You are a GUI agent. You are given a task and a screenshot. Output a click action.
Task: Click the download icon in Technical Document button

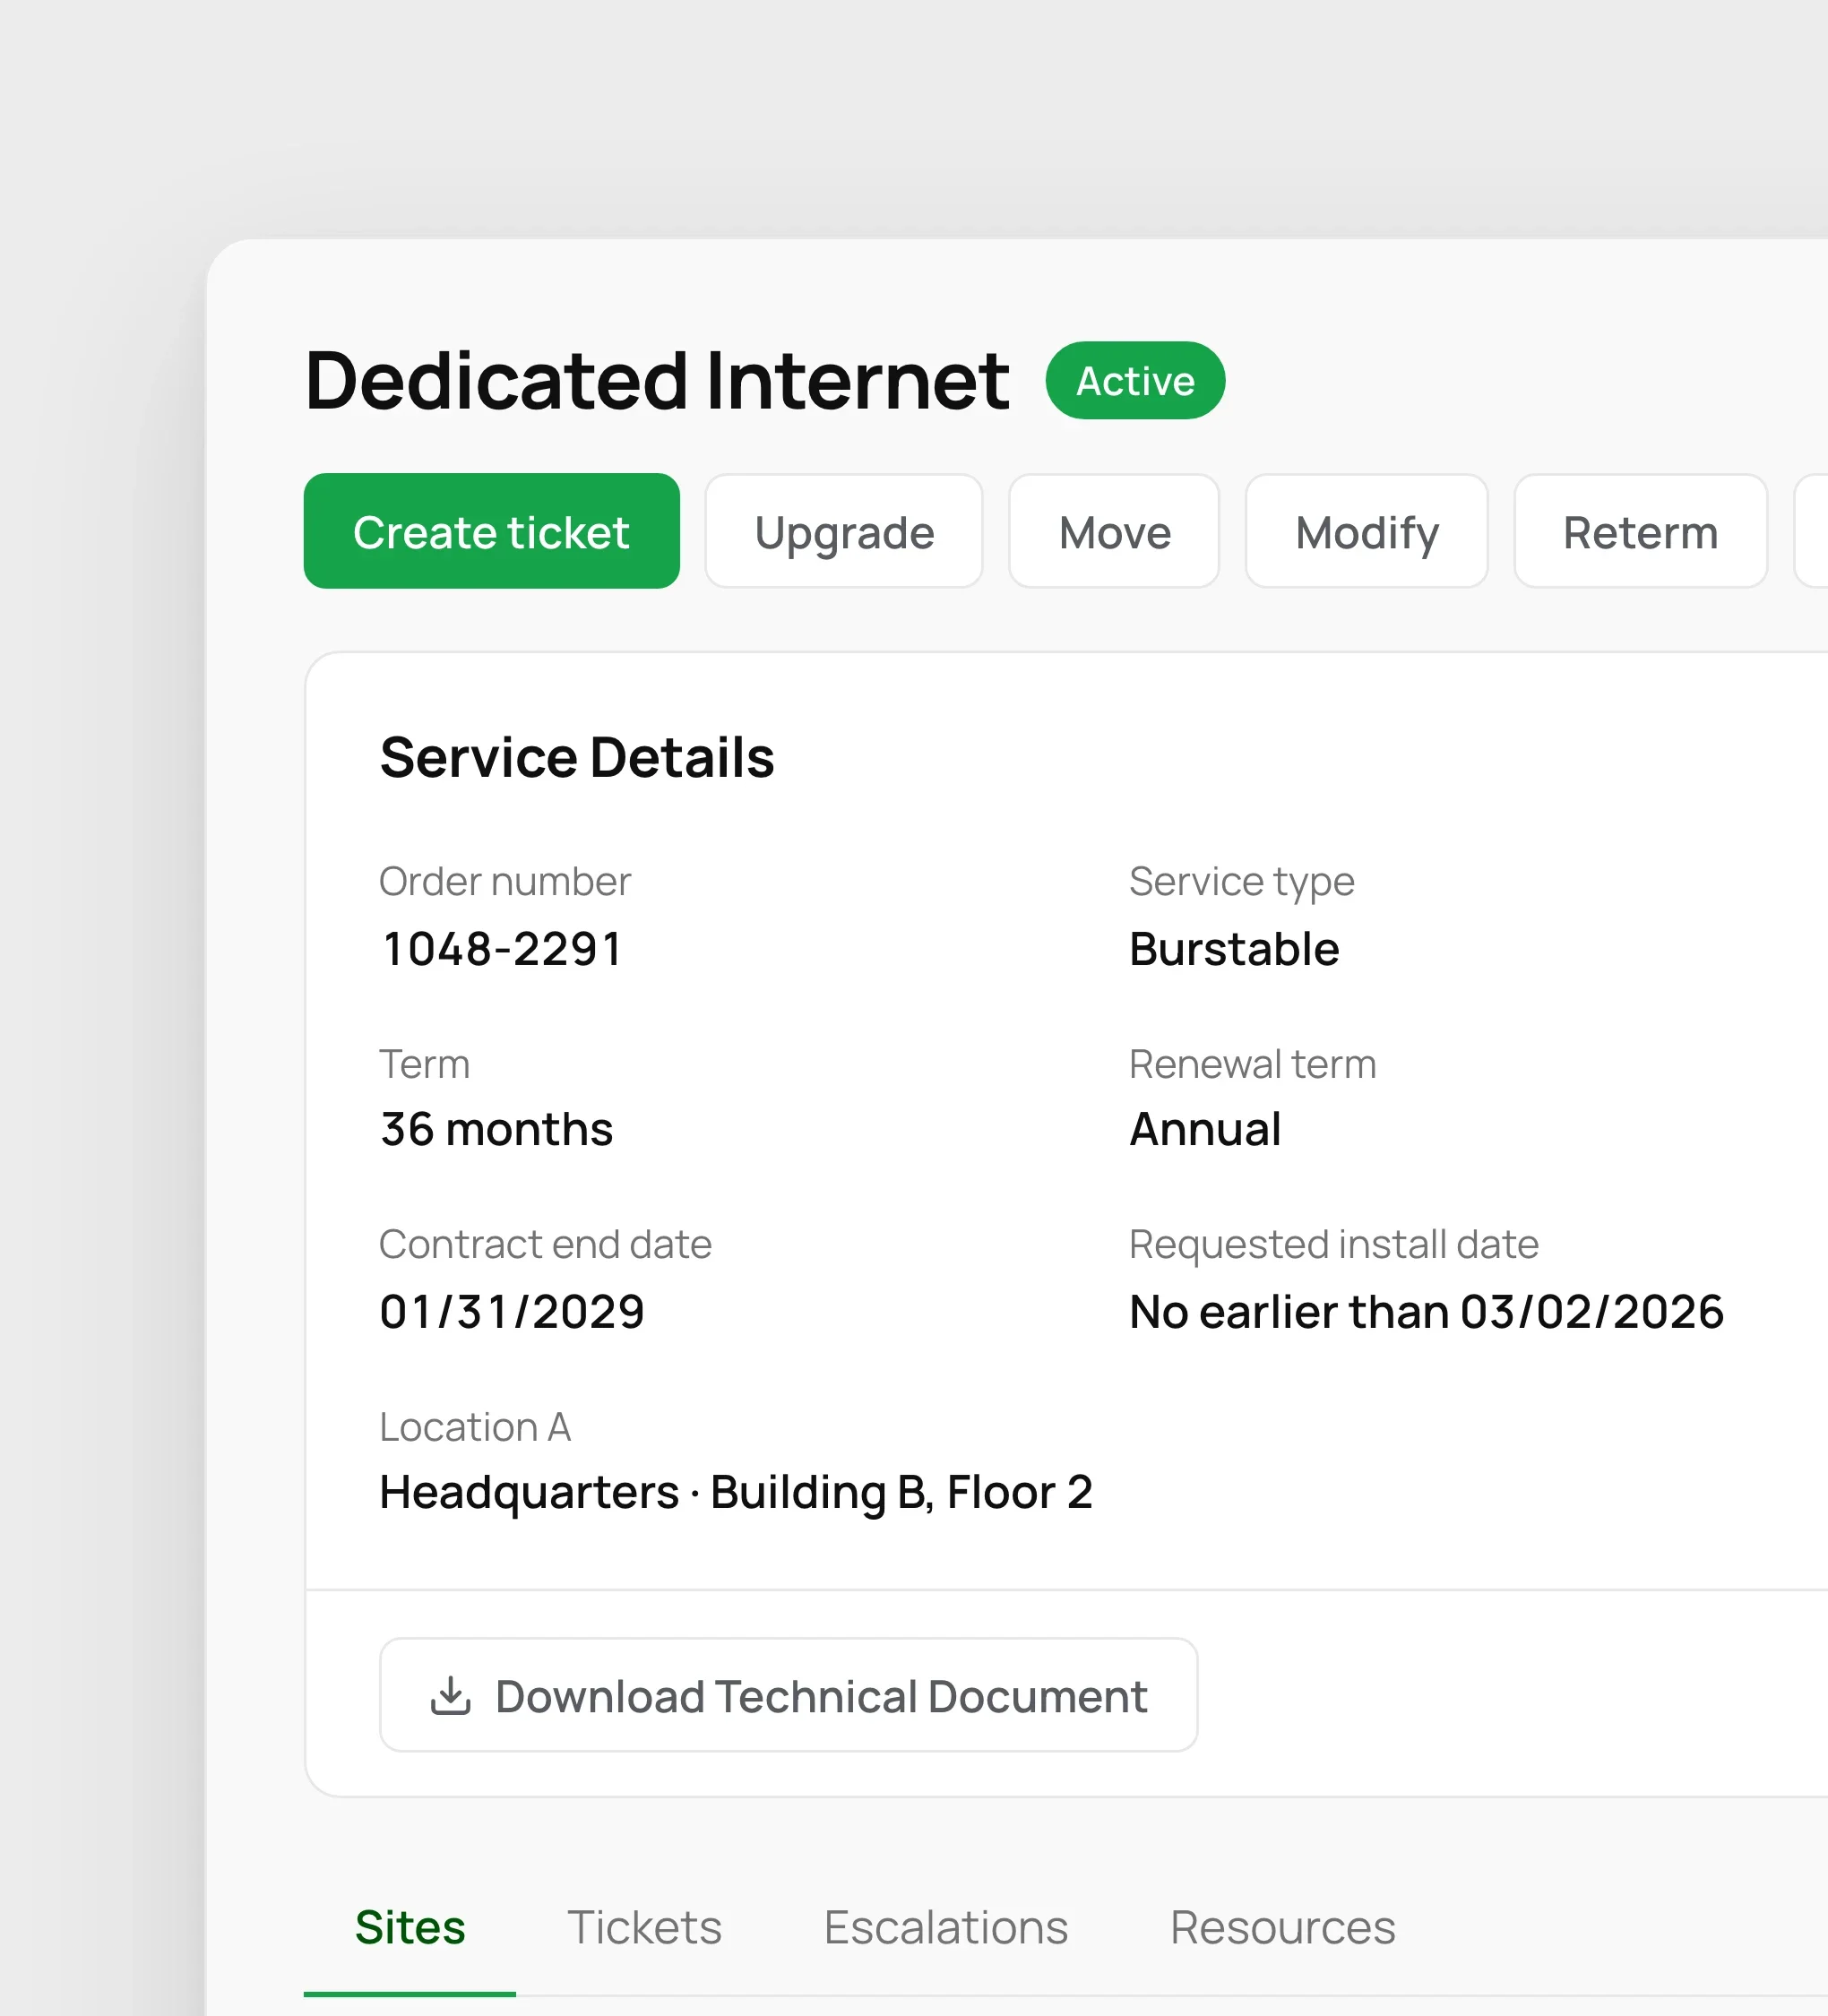click(450, 1696)
